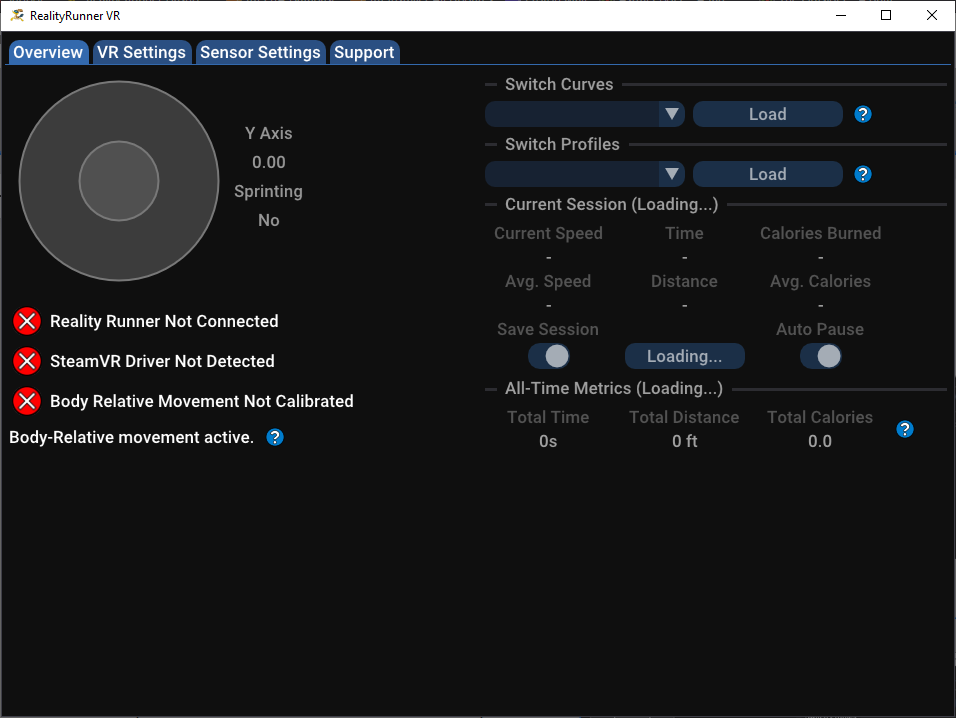Click 'SteamVR Driver Not Detected' text
Viewport: 956px width, 718px height.
click(x=162, y=361)
